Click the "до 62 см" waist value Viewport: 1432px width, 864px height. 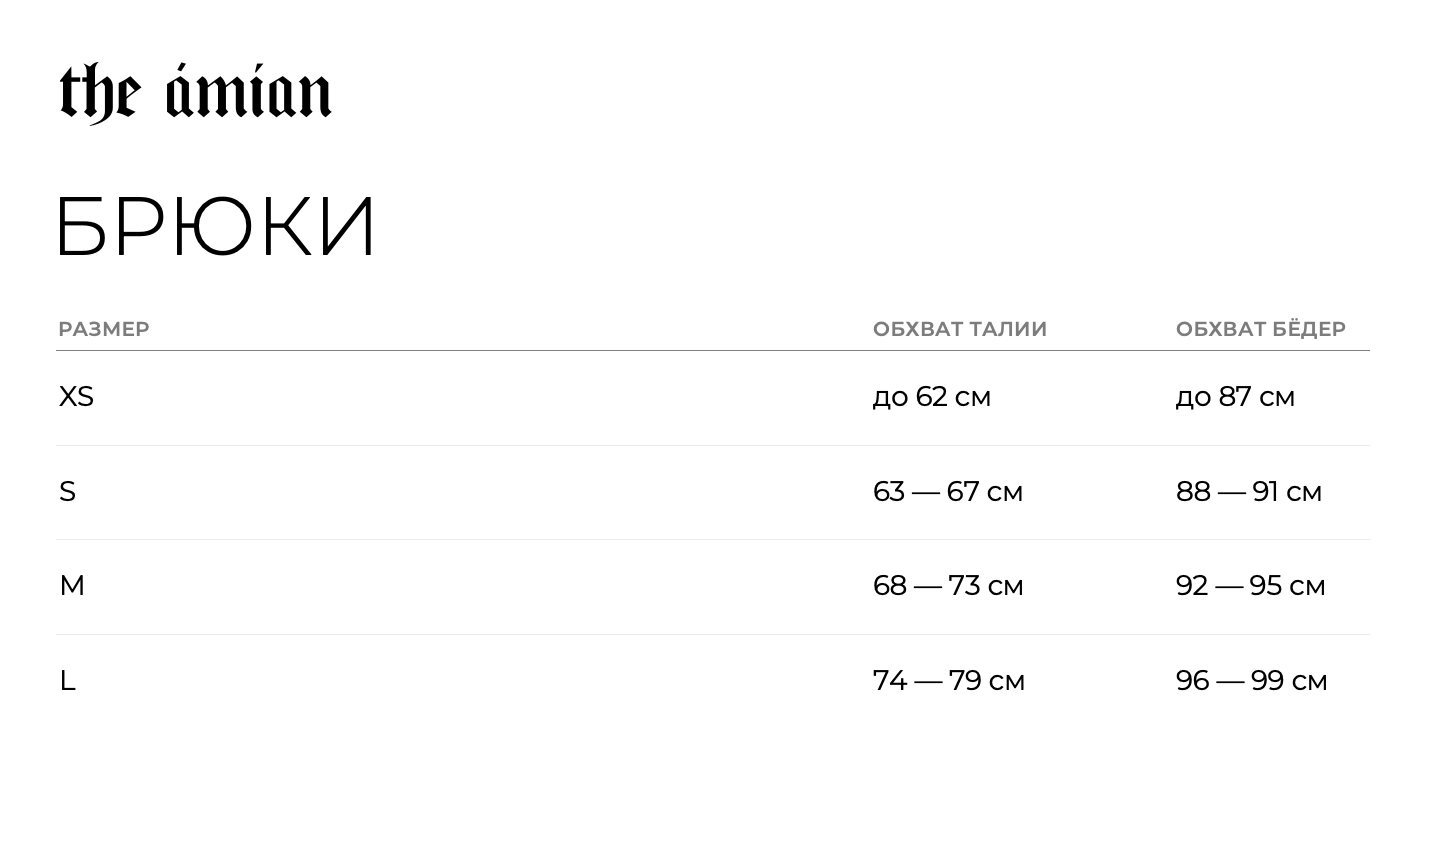(931, 397)
